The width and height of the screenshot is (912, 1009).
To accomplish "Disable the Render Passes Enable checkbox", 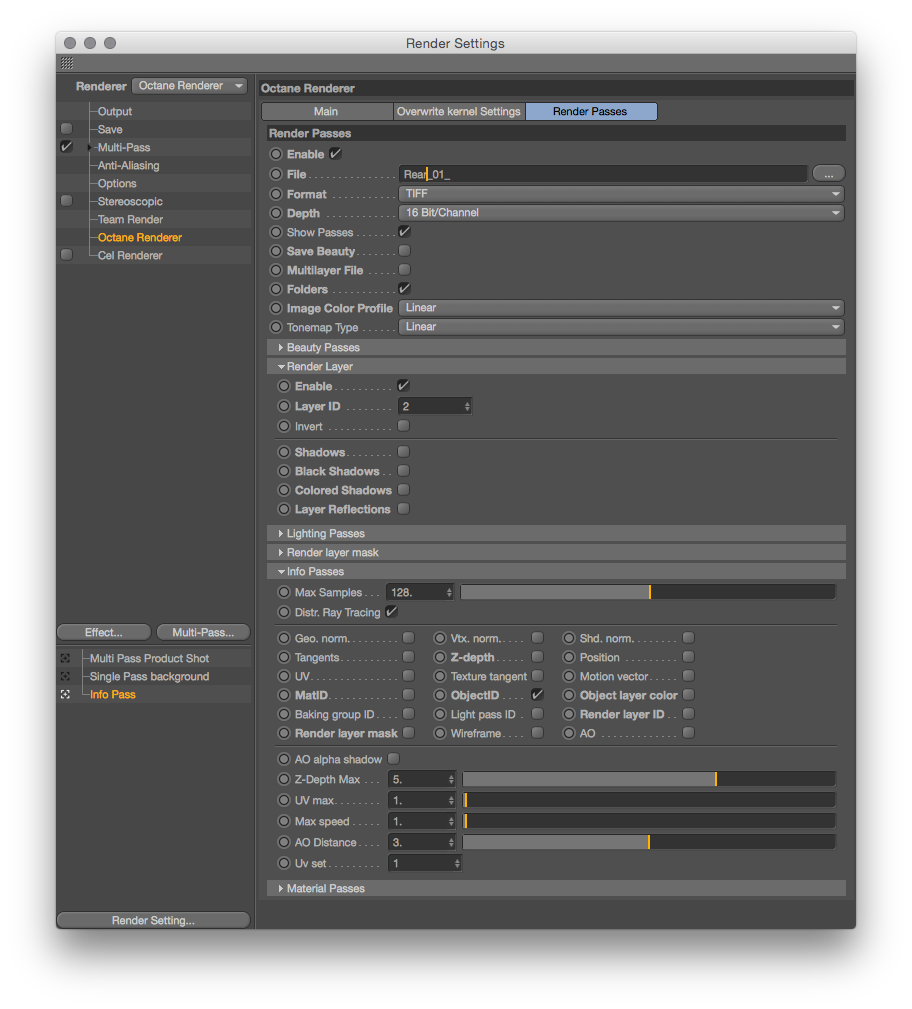I will 335,154.
